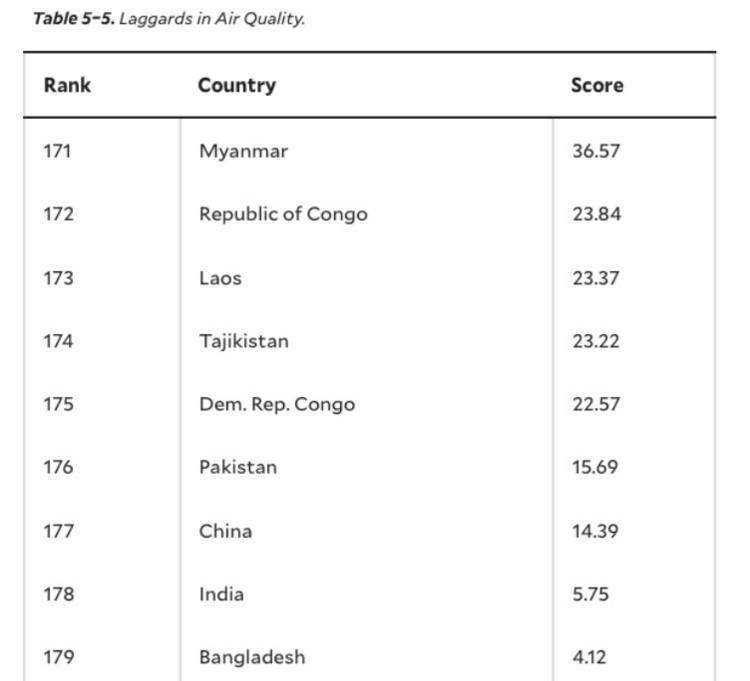Select the Myanmar country cell
The width and height of the screenshot is (750, 681).
243,151
